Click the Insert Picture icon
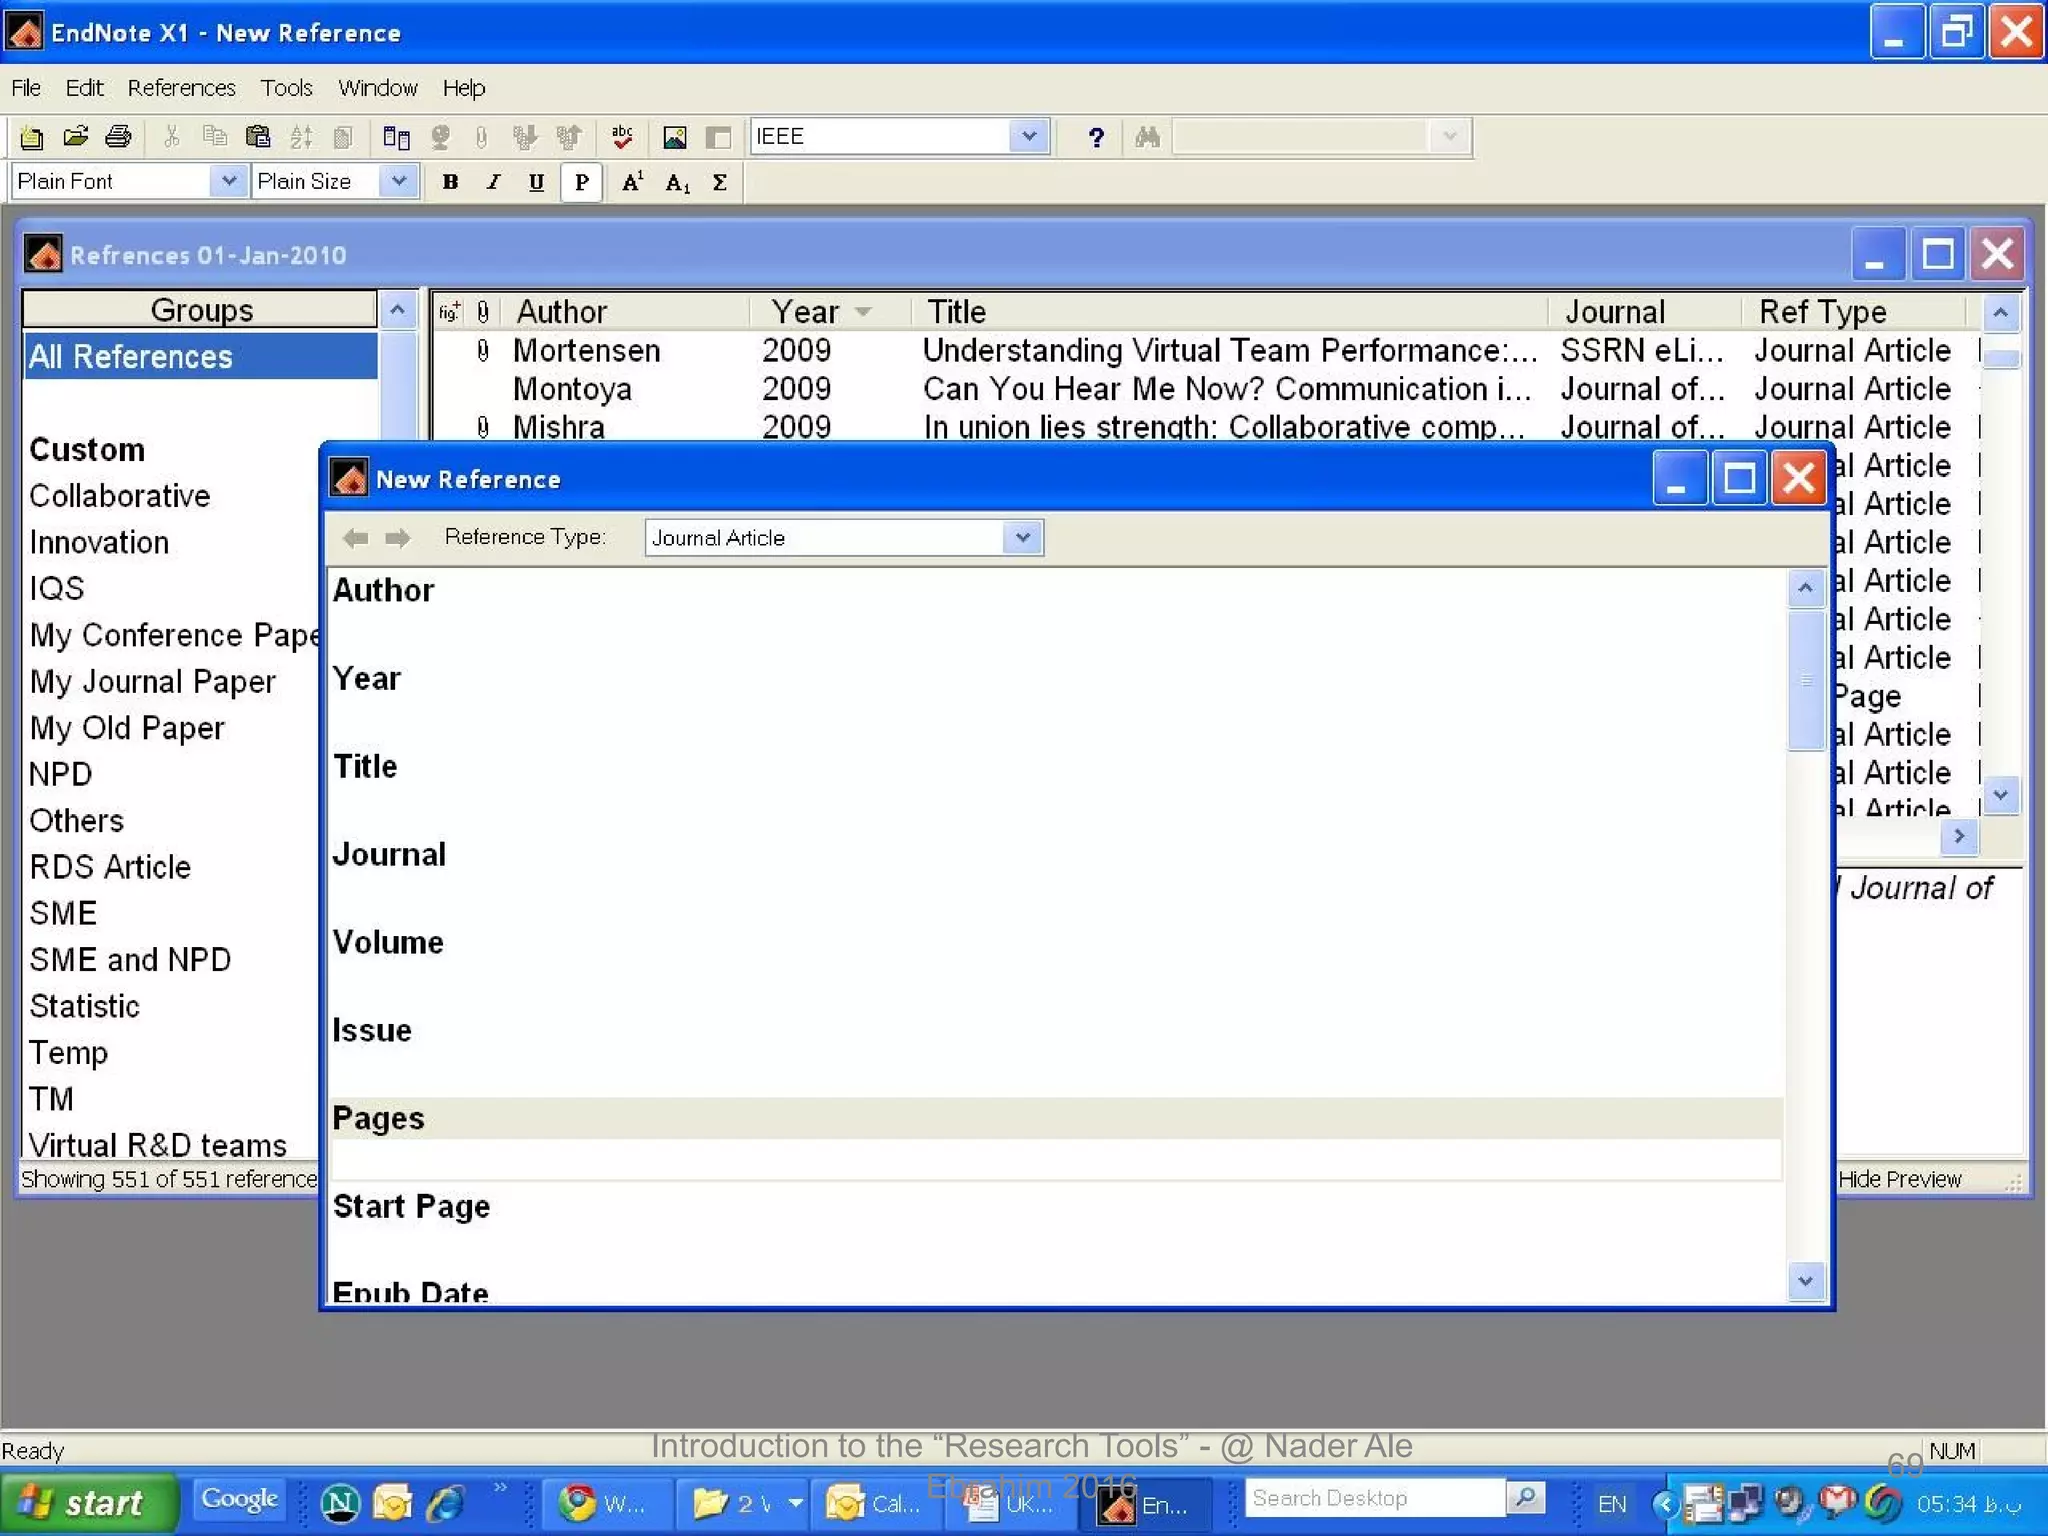The image size is (2048, 1536). [x=675, y=137]
